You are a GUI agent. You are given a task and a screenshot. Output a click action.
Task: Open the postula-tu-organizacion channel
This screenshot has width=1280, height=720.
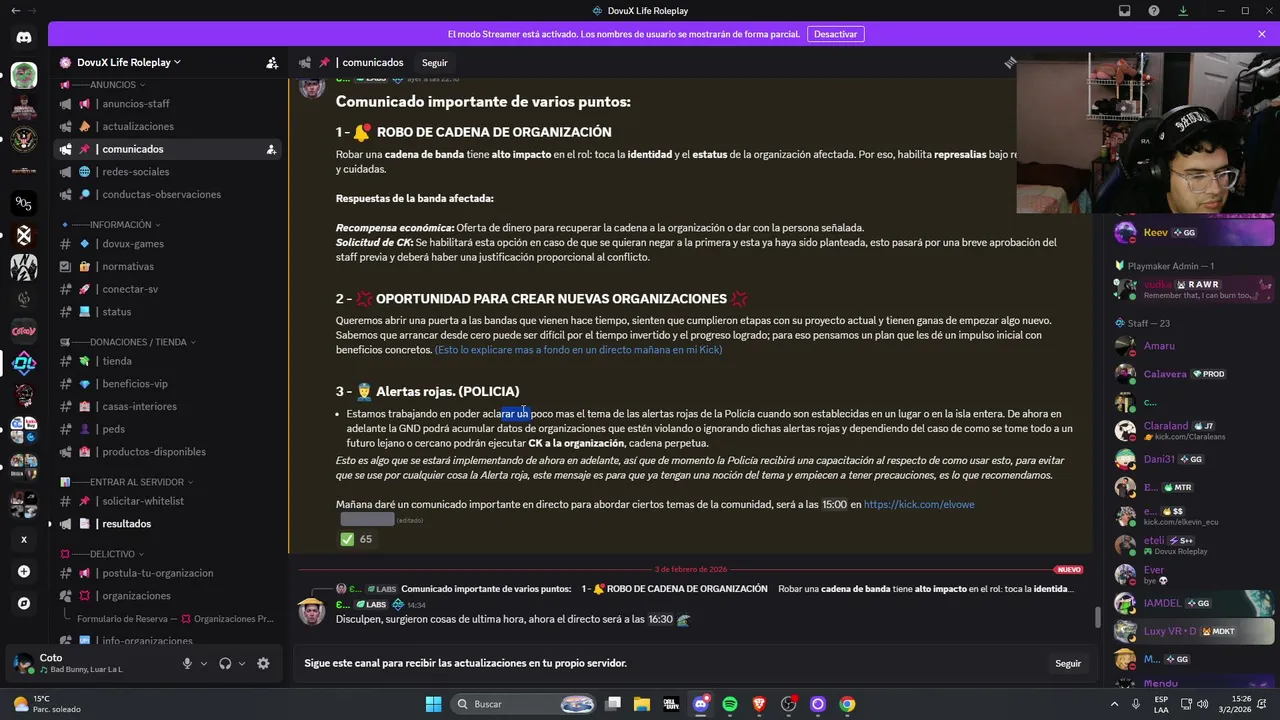(167, 573)
